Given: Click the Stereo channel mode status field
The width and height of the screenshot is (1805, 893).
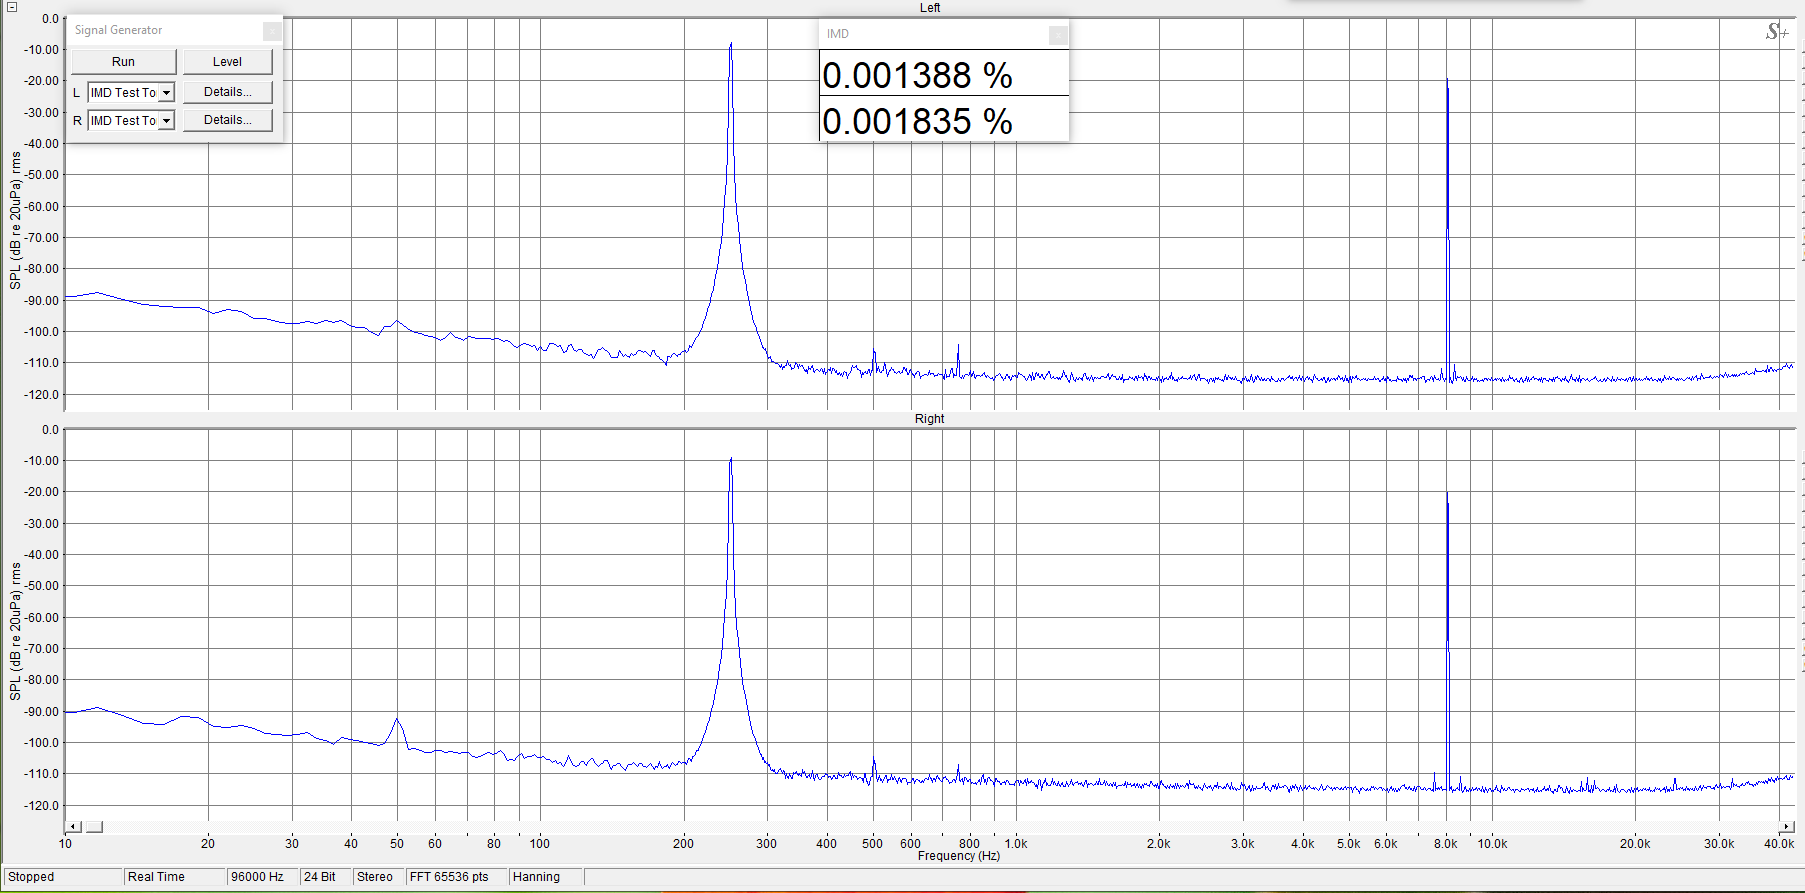Looking at the screenshot, I should pos(375,877).
